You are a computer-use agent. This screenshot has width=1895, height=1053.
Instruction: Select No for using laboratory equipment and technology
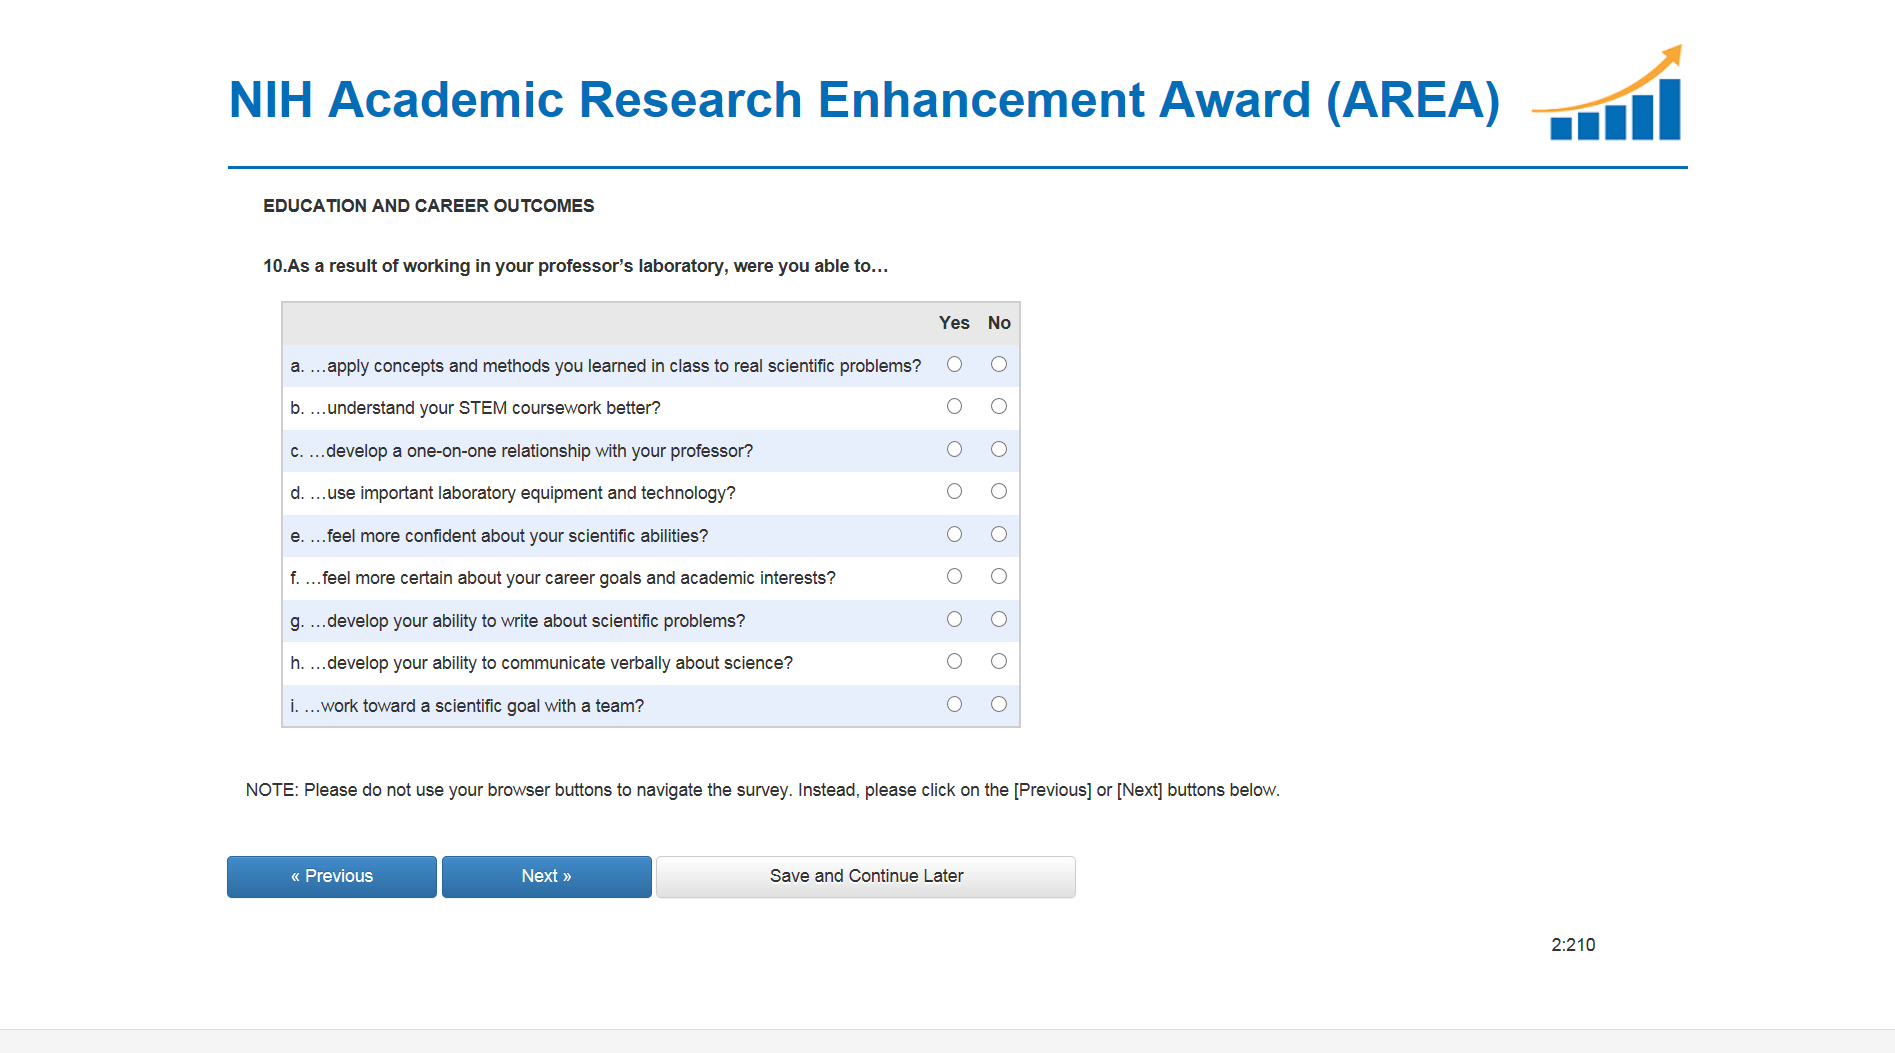(x=998, y=492)
